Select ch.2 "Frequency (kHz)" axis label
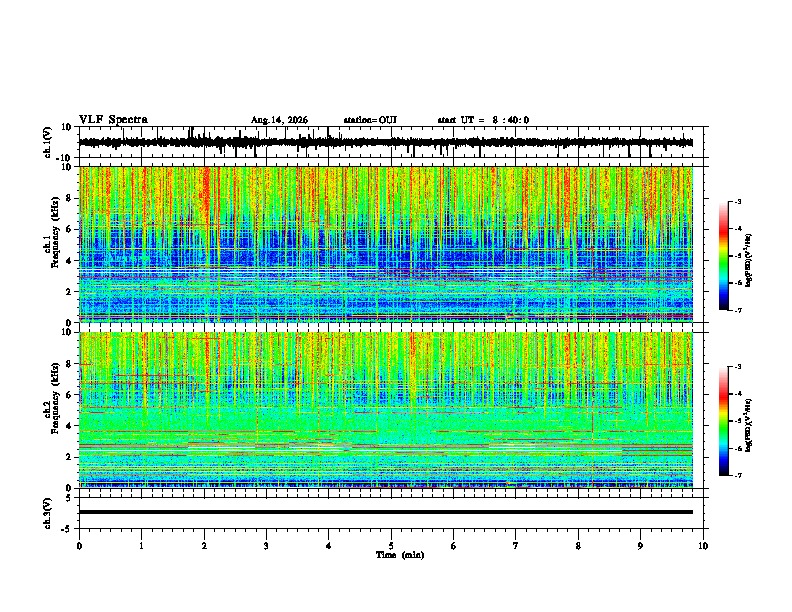792x612 pixels. click(x=55, y=398)
